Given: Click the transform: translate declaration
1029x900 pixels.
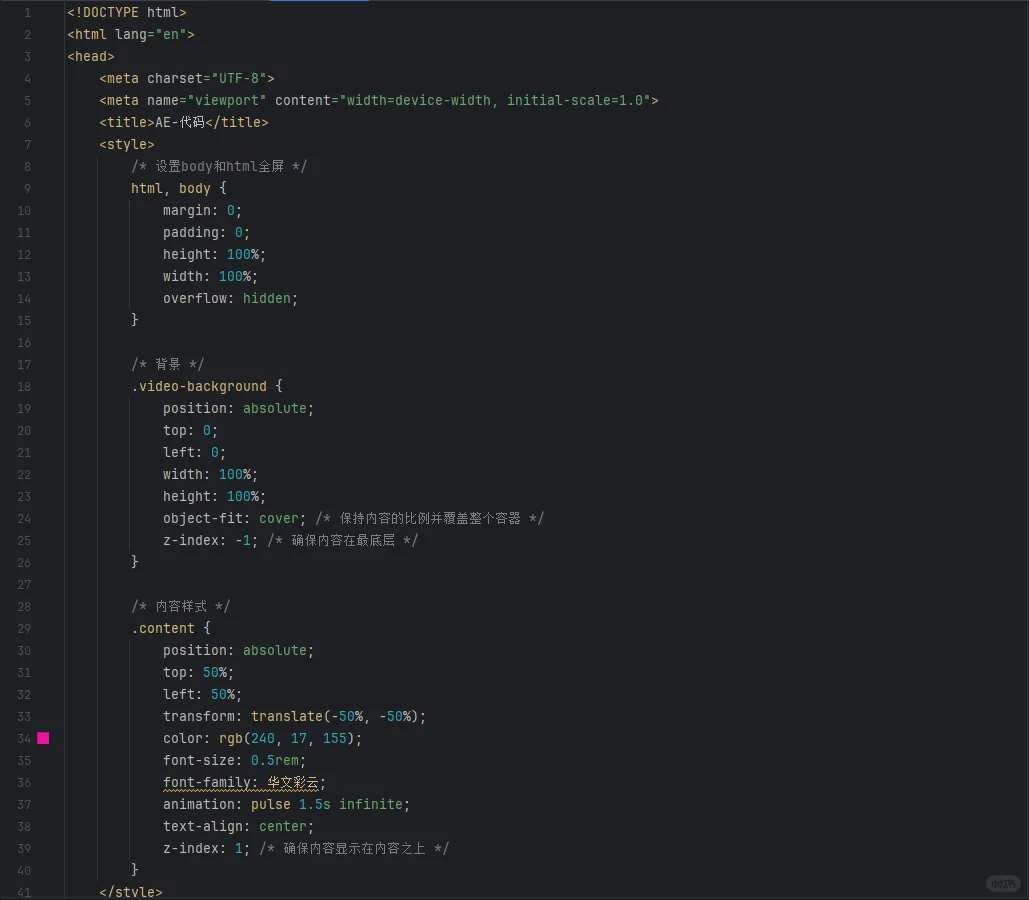Looking at the screenshot, I should coord(295,716).
